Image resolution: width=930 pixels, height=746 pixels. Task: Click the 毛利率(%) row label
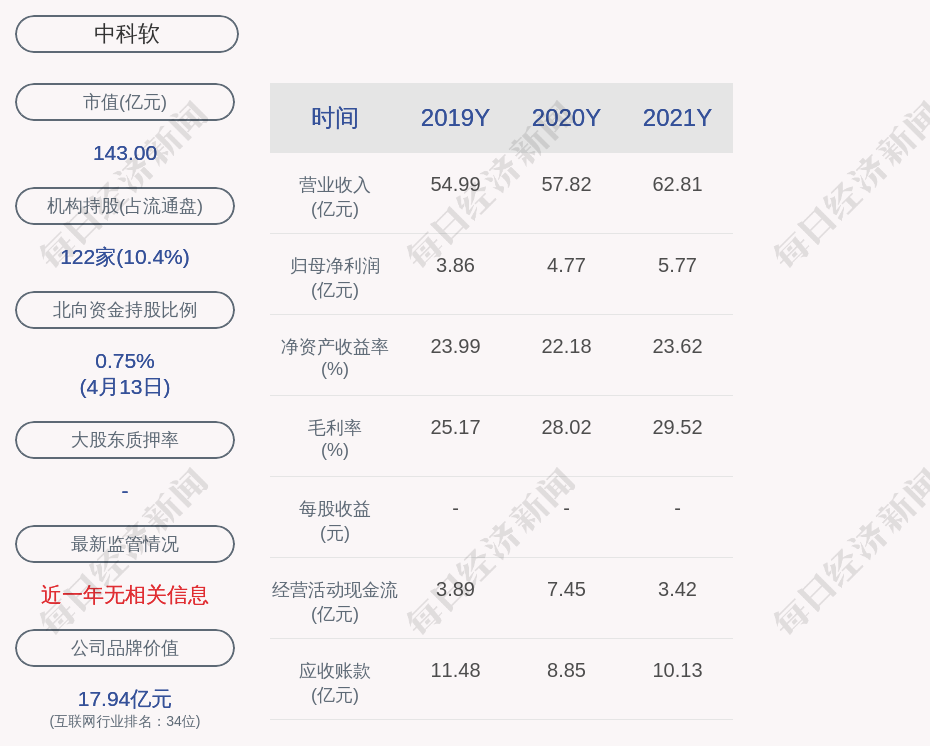coord(335,439)
